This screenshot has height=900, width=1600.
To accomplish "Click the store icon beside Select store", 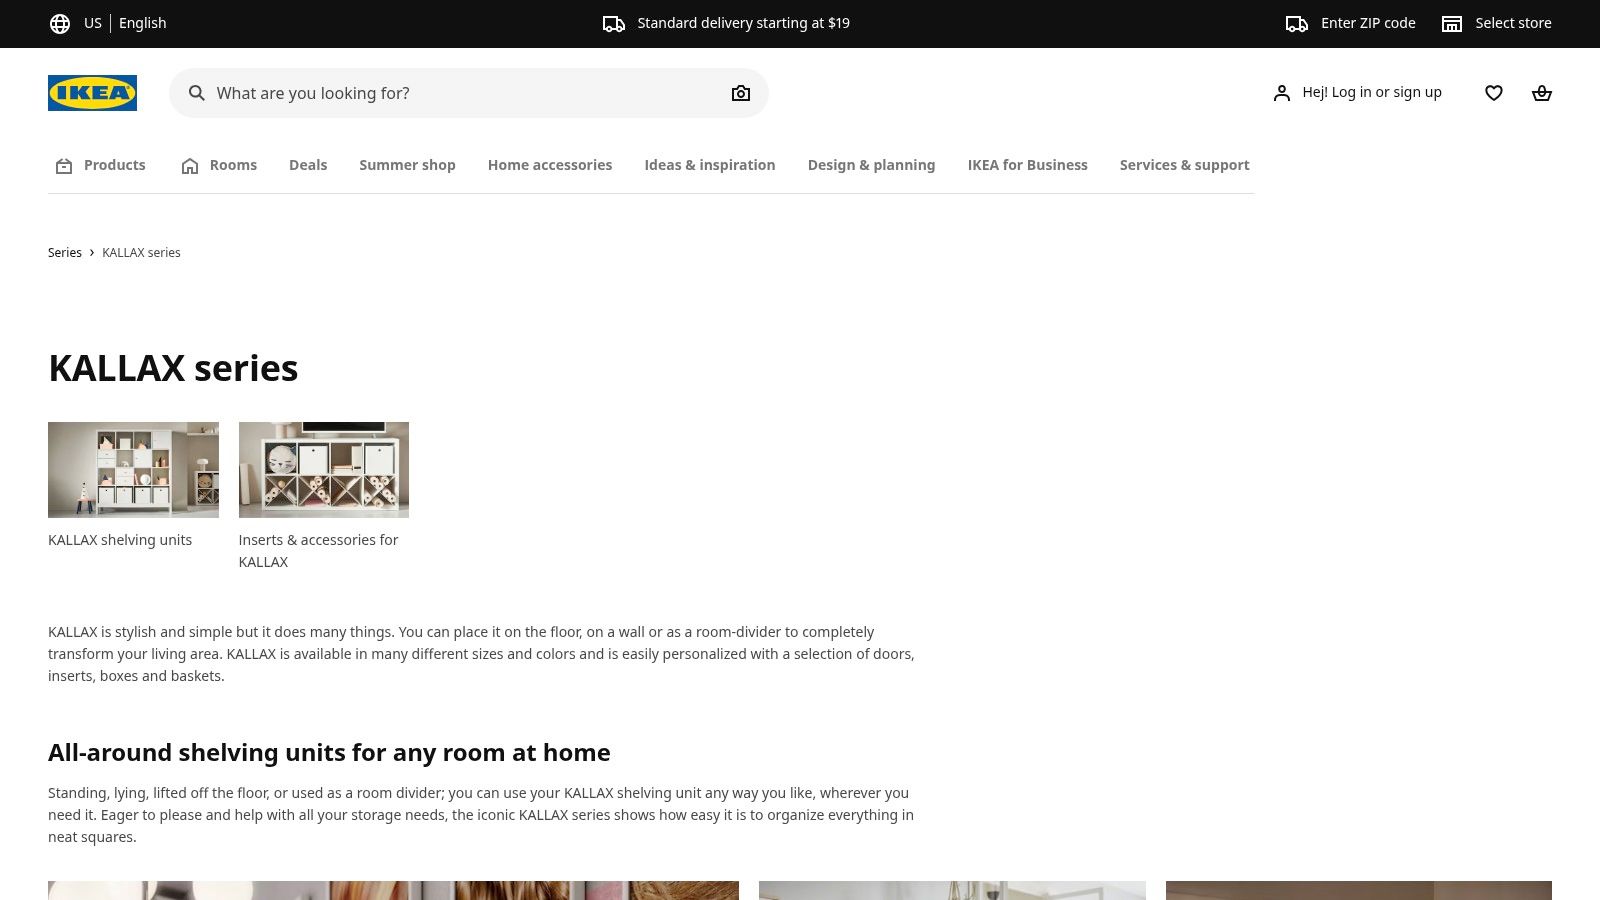I will coord(1452,23).
